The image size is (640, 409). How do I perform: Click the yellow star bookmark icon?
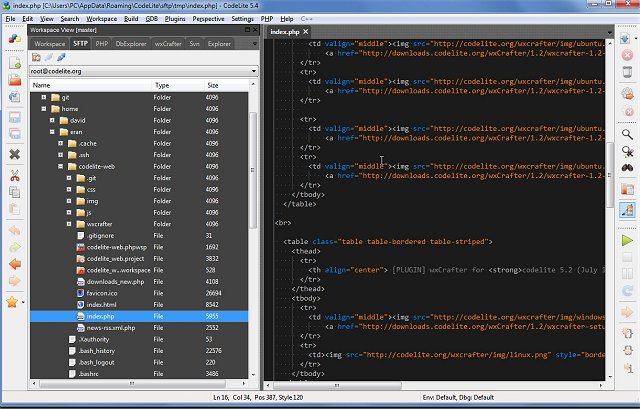click(x=12, y=301)
